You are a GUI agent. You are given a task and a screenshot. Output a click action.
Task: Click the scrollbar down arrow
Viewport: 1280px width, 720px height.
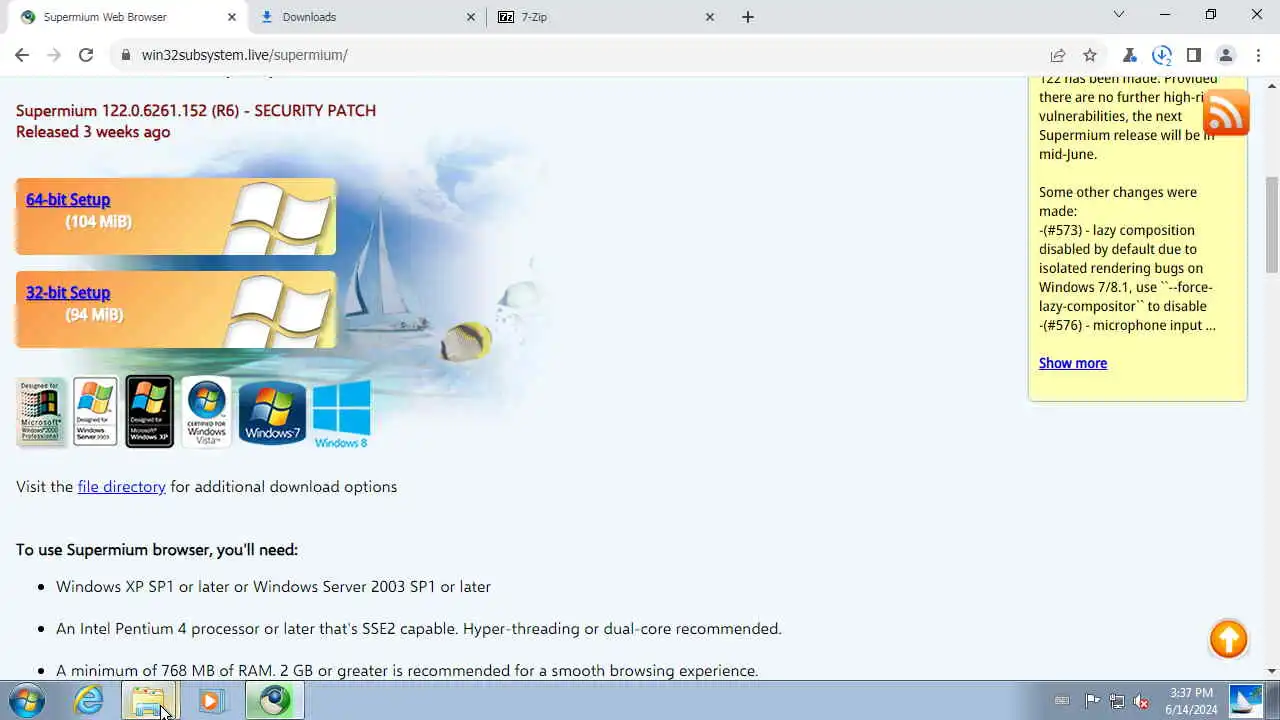pyautogui.click(x=1272, y=671)
